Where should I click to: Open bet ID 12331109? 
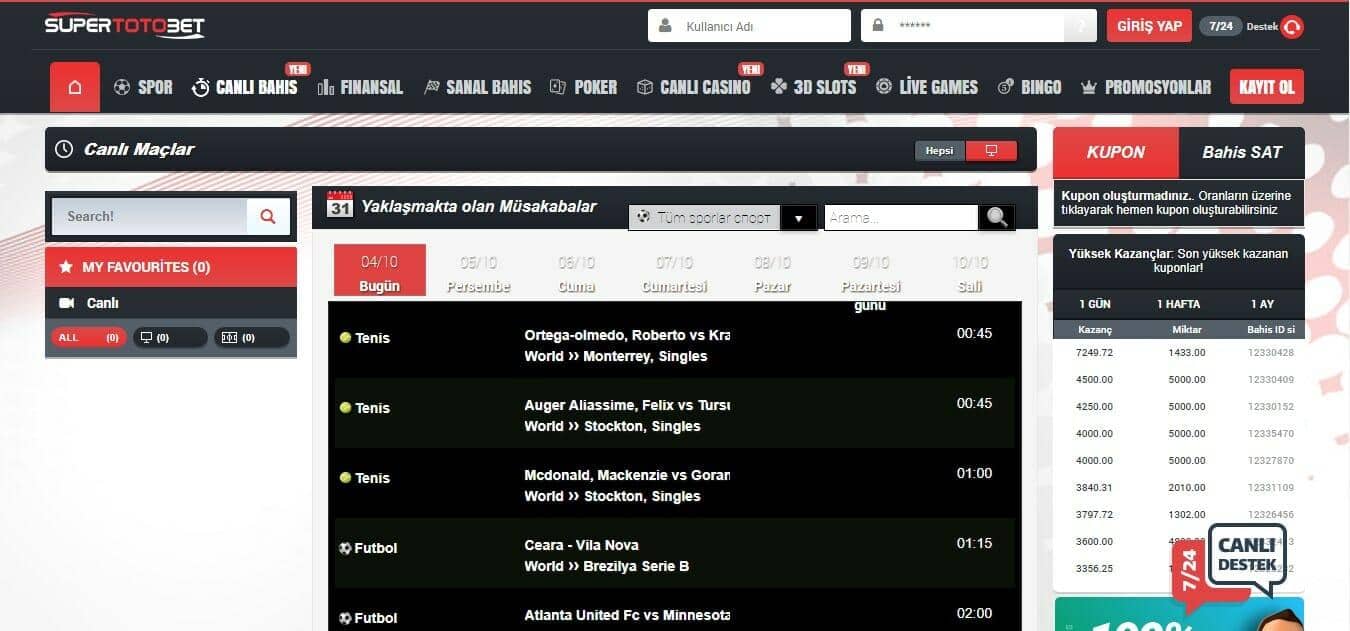click(1271, 487)
